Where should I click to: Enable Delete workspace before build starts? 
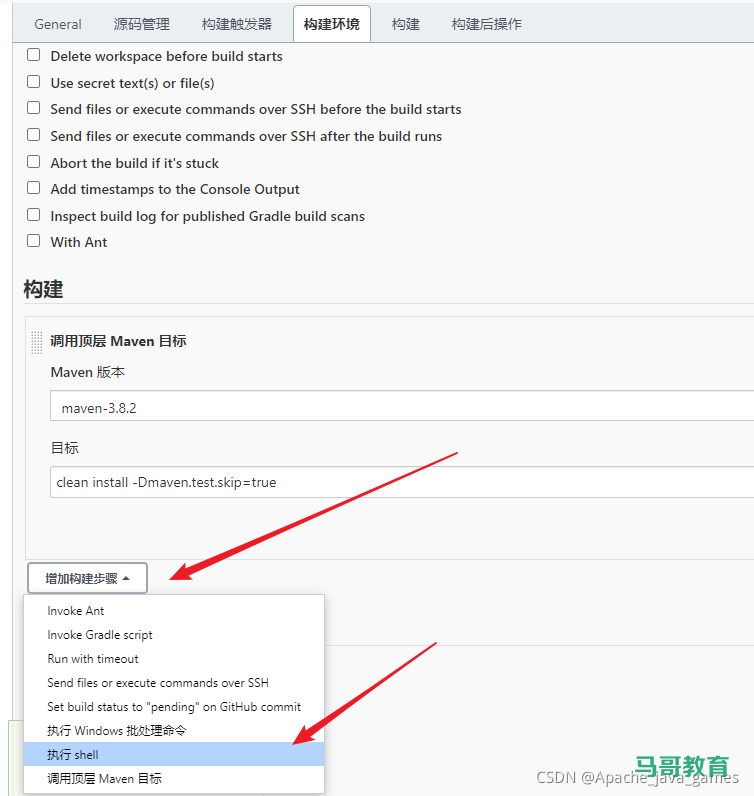[34, 55]
